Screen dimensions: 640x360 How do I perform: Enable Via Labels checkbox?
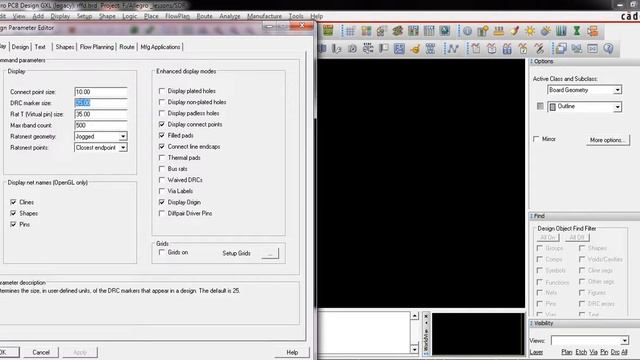coord(162,191)
